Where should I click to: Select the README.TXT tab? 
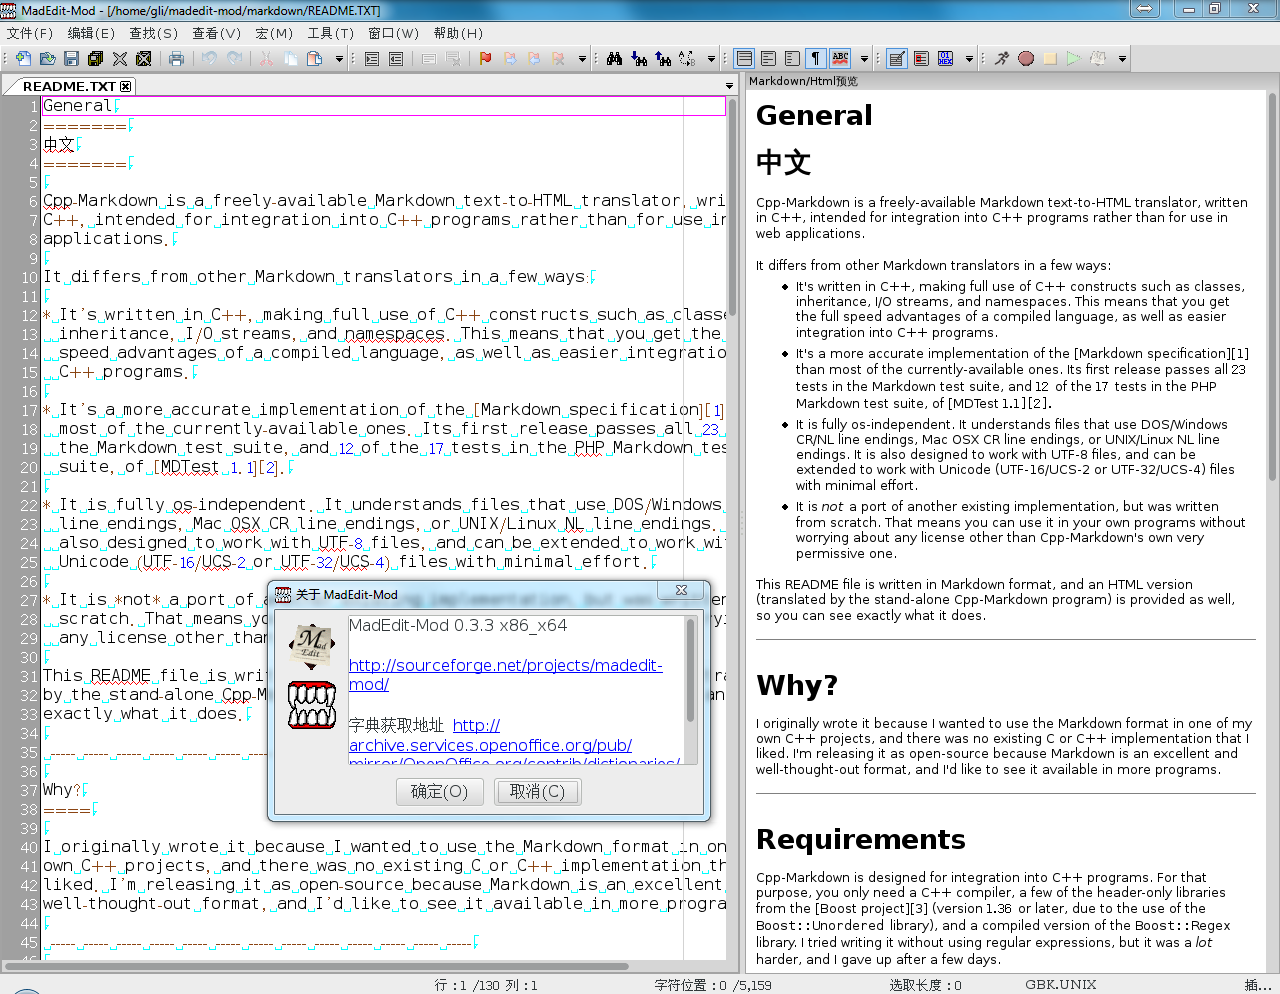69,86
